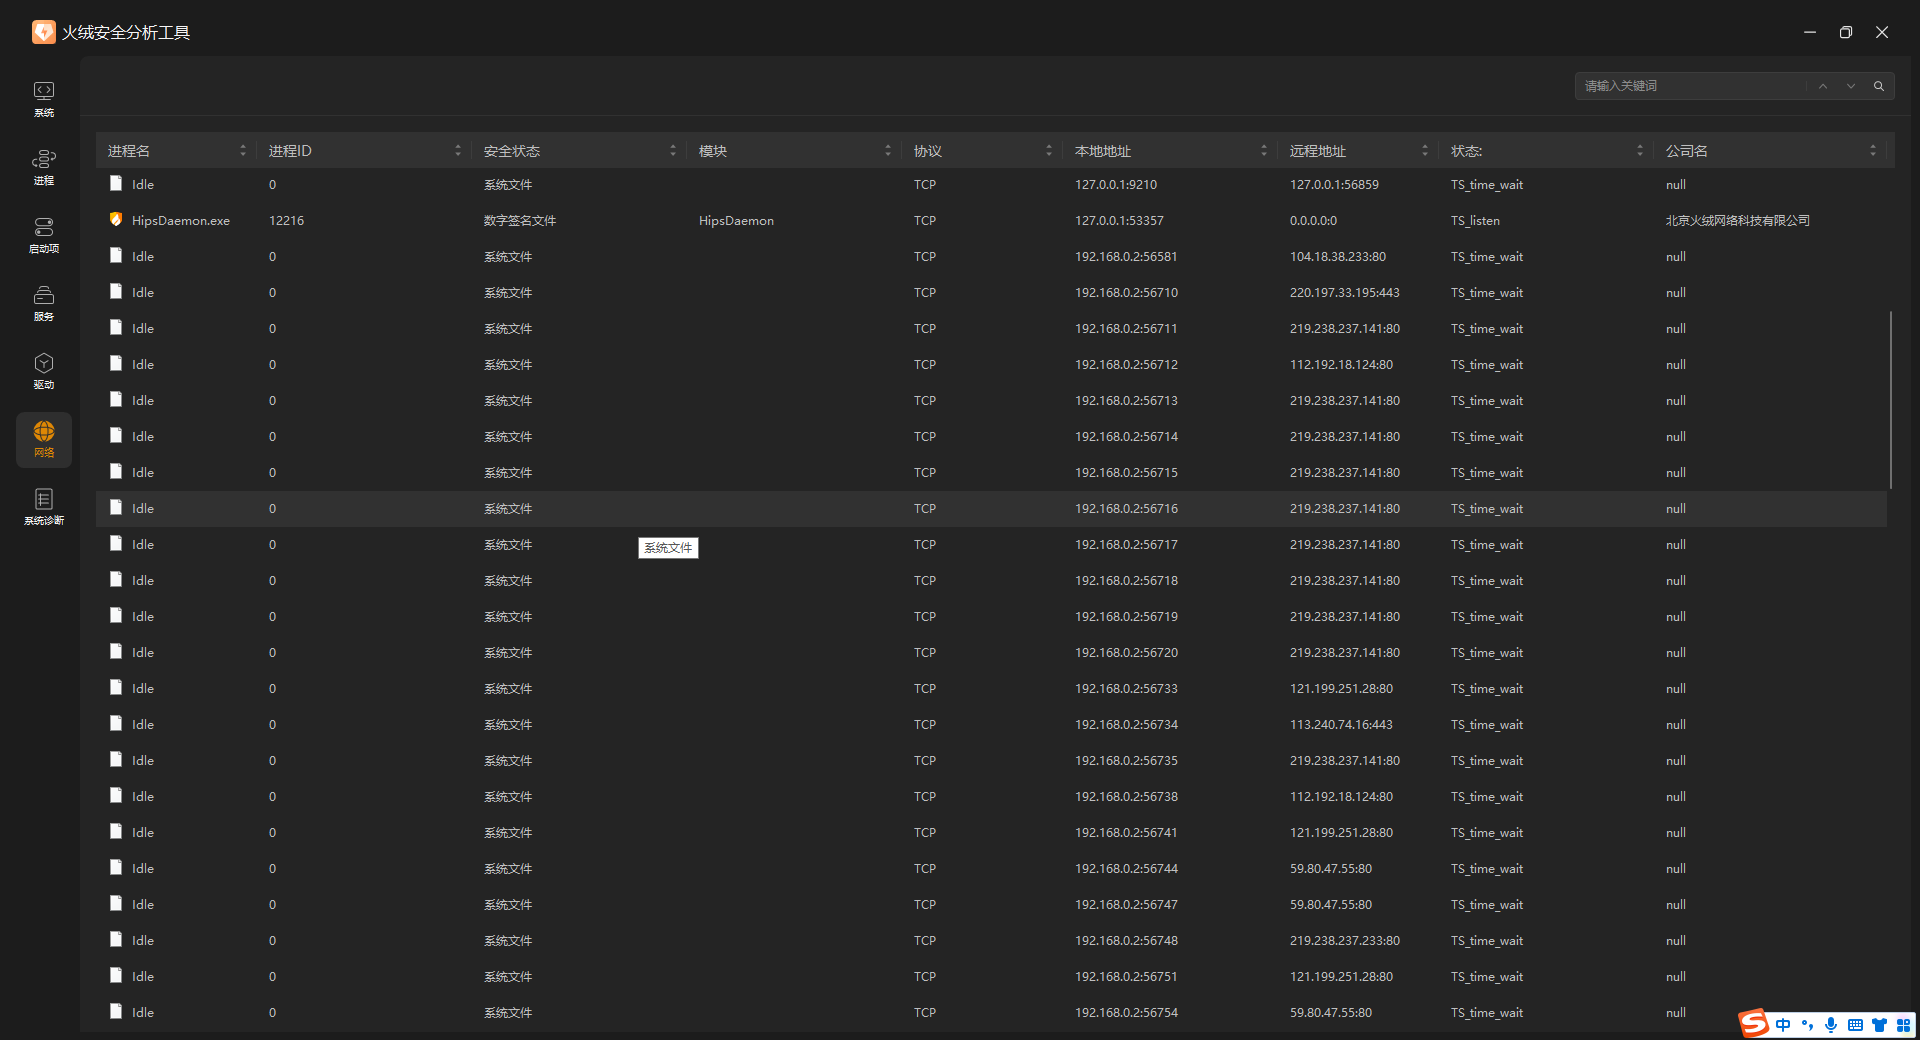The width and height of the screenshot is (1920, 1040).
Task: Sort by 远程地址 column sort arrows
Action: click(x=1425, y=150)
